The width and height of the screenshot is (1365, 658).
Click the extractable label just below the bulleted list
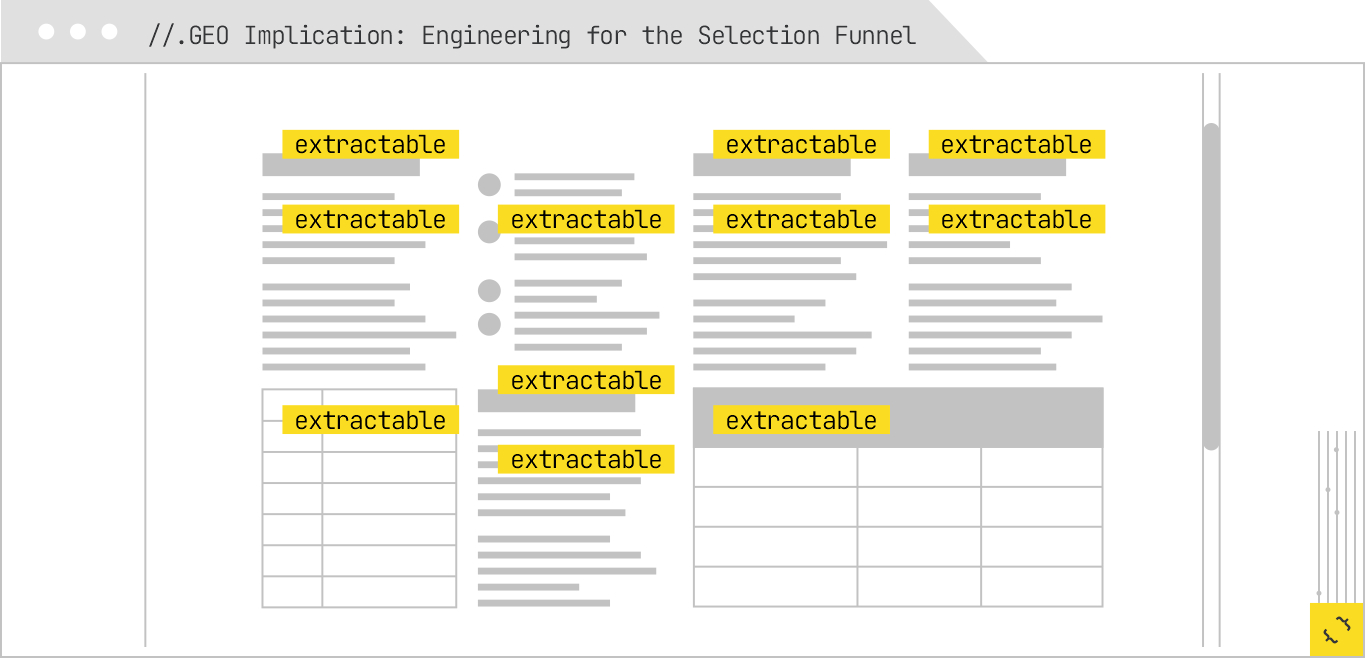coord(586,380)
